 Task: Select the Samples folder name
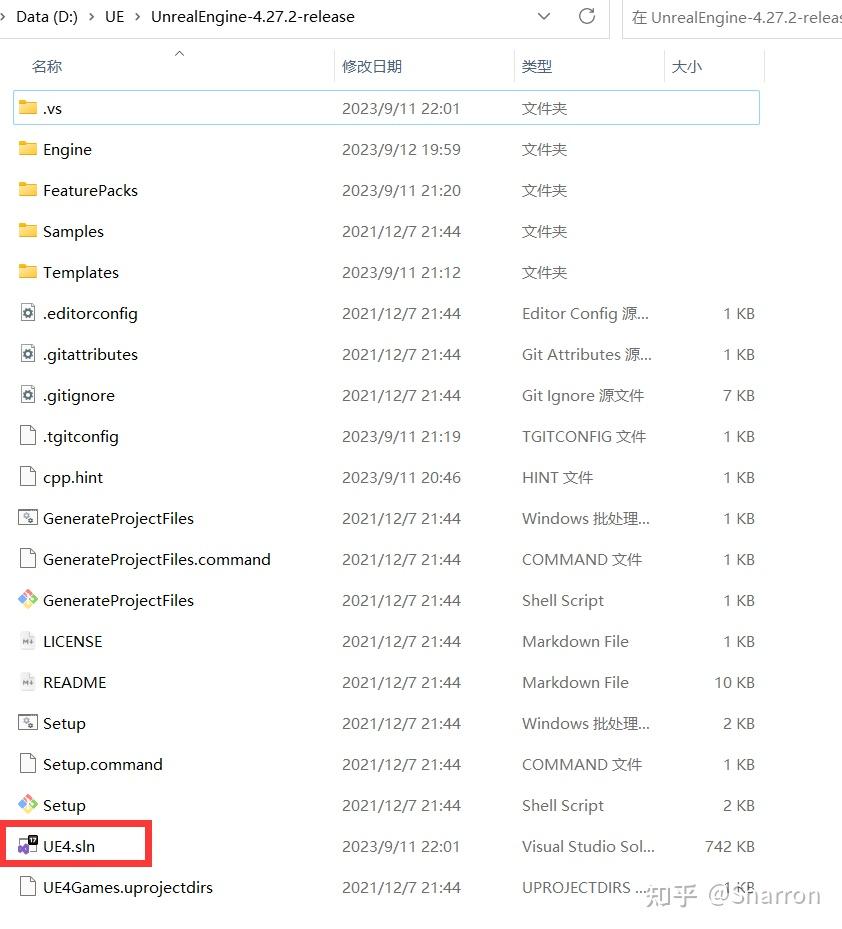tap(73, 231)
